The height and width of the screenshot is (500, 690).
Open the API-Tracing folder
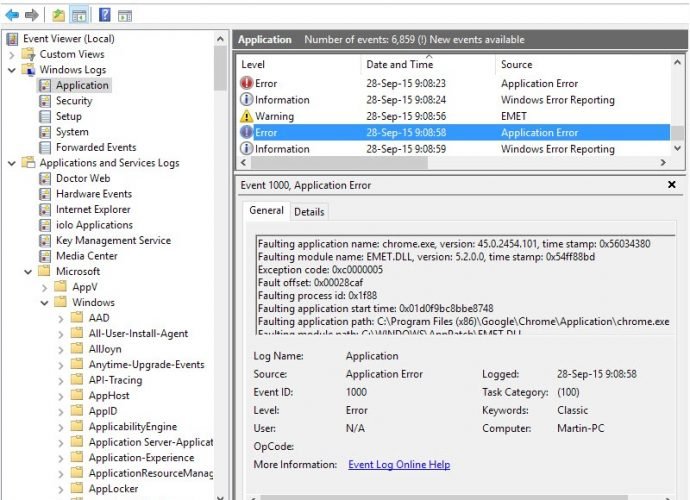[x=115, y=380]
